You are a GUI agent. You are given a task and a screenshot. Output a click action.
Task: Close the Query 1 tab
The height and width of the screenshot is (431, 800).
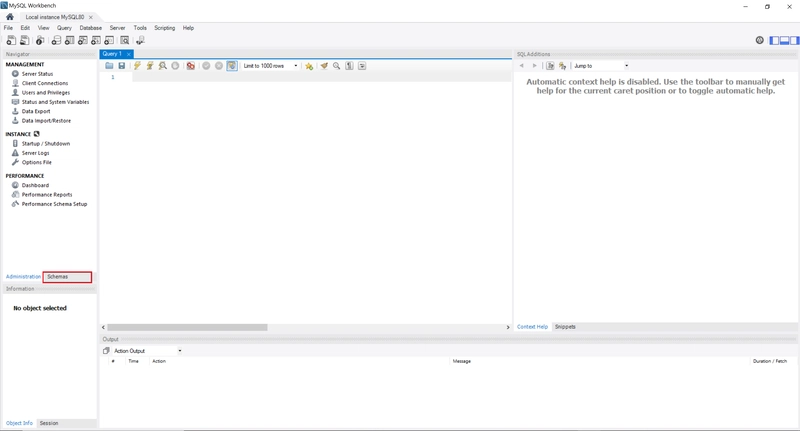coord(129,54)
